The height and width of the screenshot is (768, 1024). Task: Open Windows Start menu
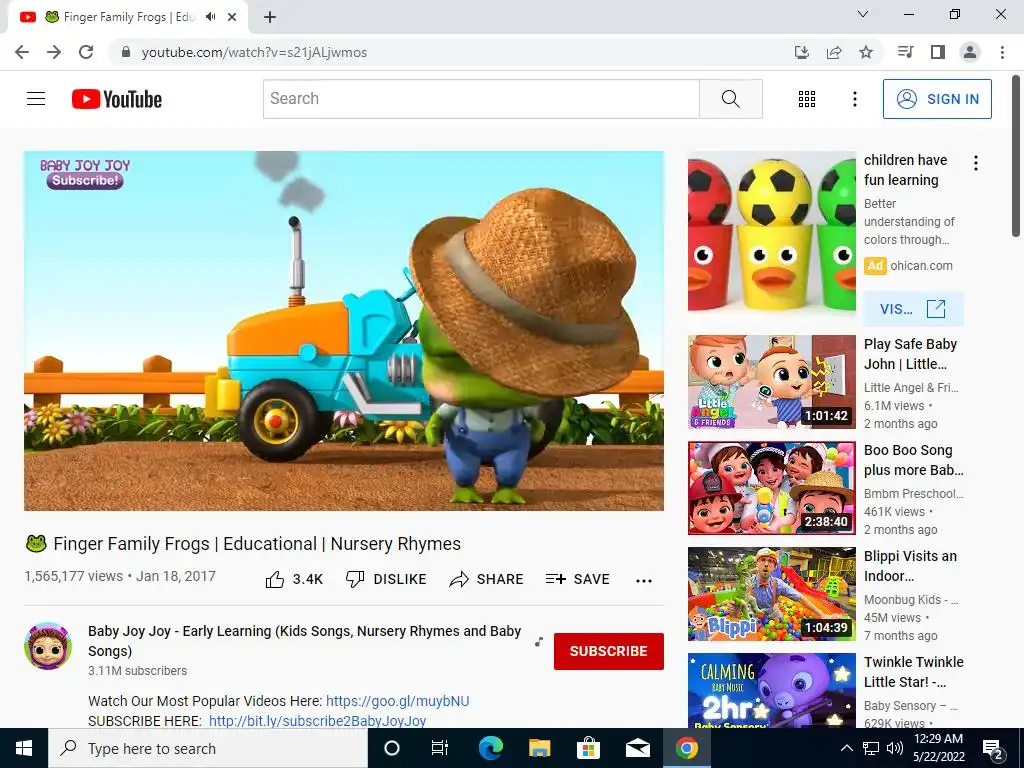pos(24,748)
